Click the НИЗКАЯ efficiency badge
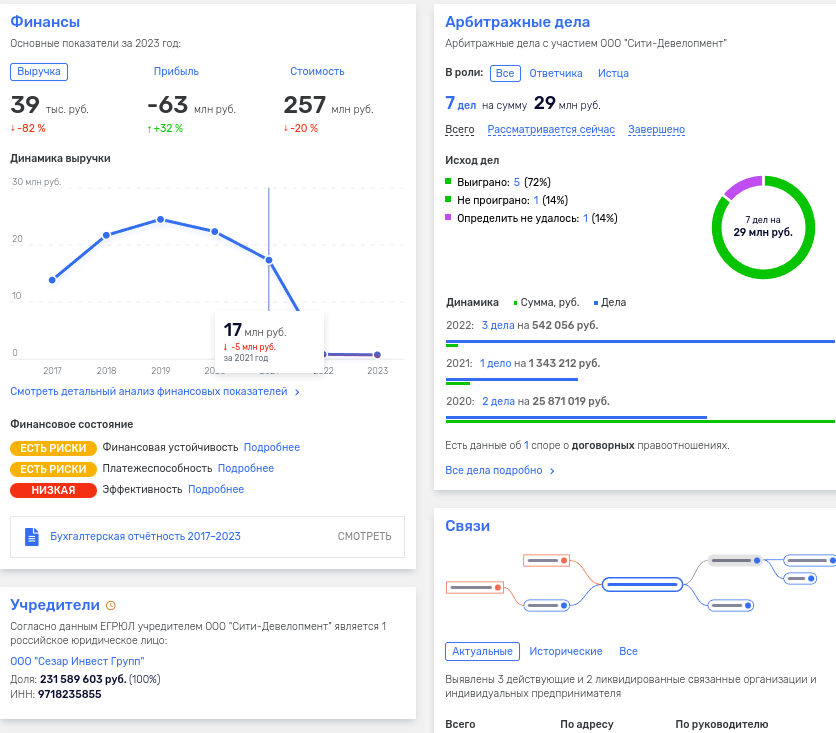Viewport: 836px width, 733px height. coord(53,490)
